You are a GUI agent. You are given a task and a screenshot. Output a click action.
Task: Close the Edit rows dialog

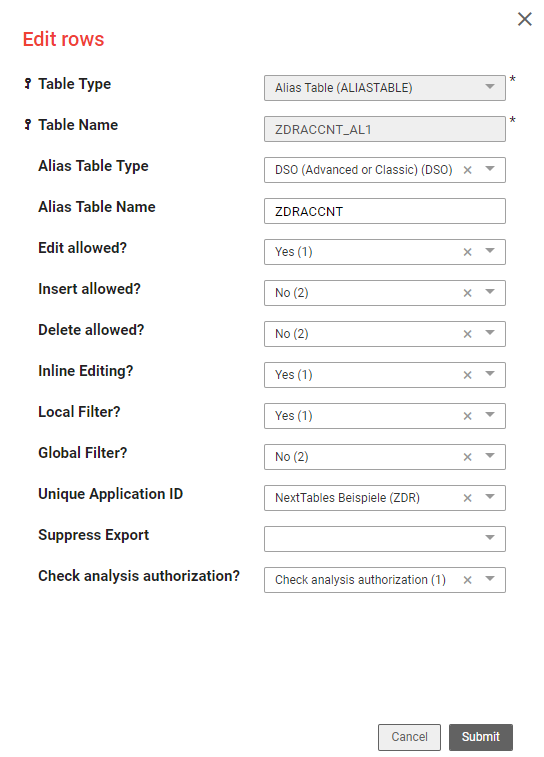[x=525, y=19]
